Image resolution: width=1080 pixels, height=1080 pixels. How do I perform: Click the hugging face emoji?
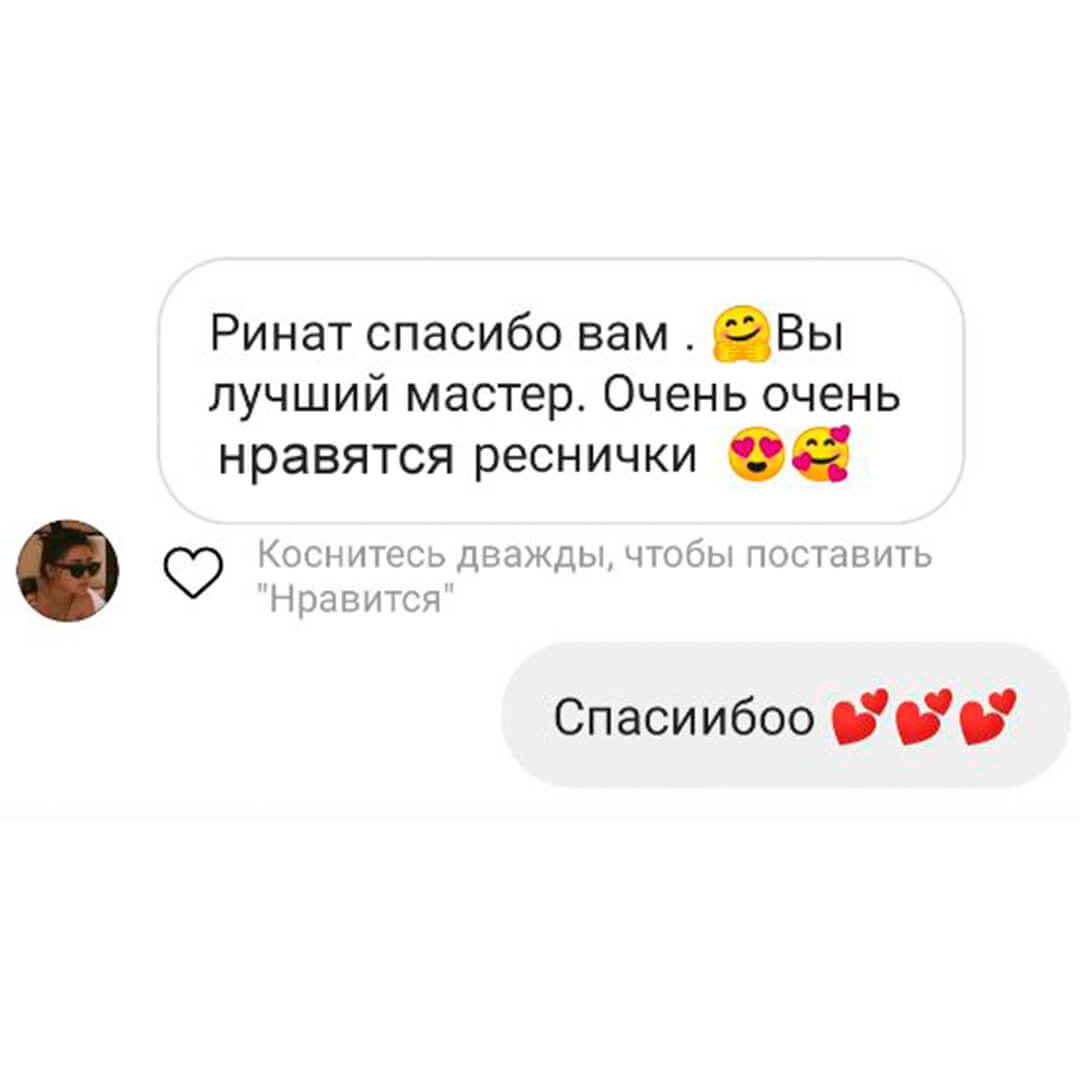coord(740,335)
